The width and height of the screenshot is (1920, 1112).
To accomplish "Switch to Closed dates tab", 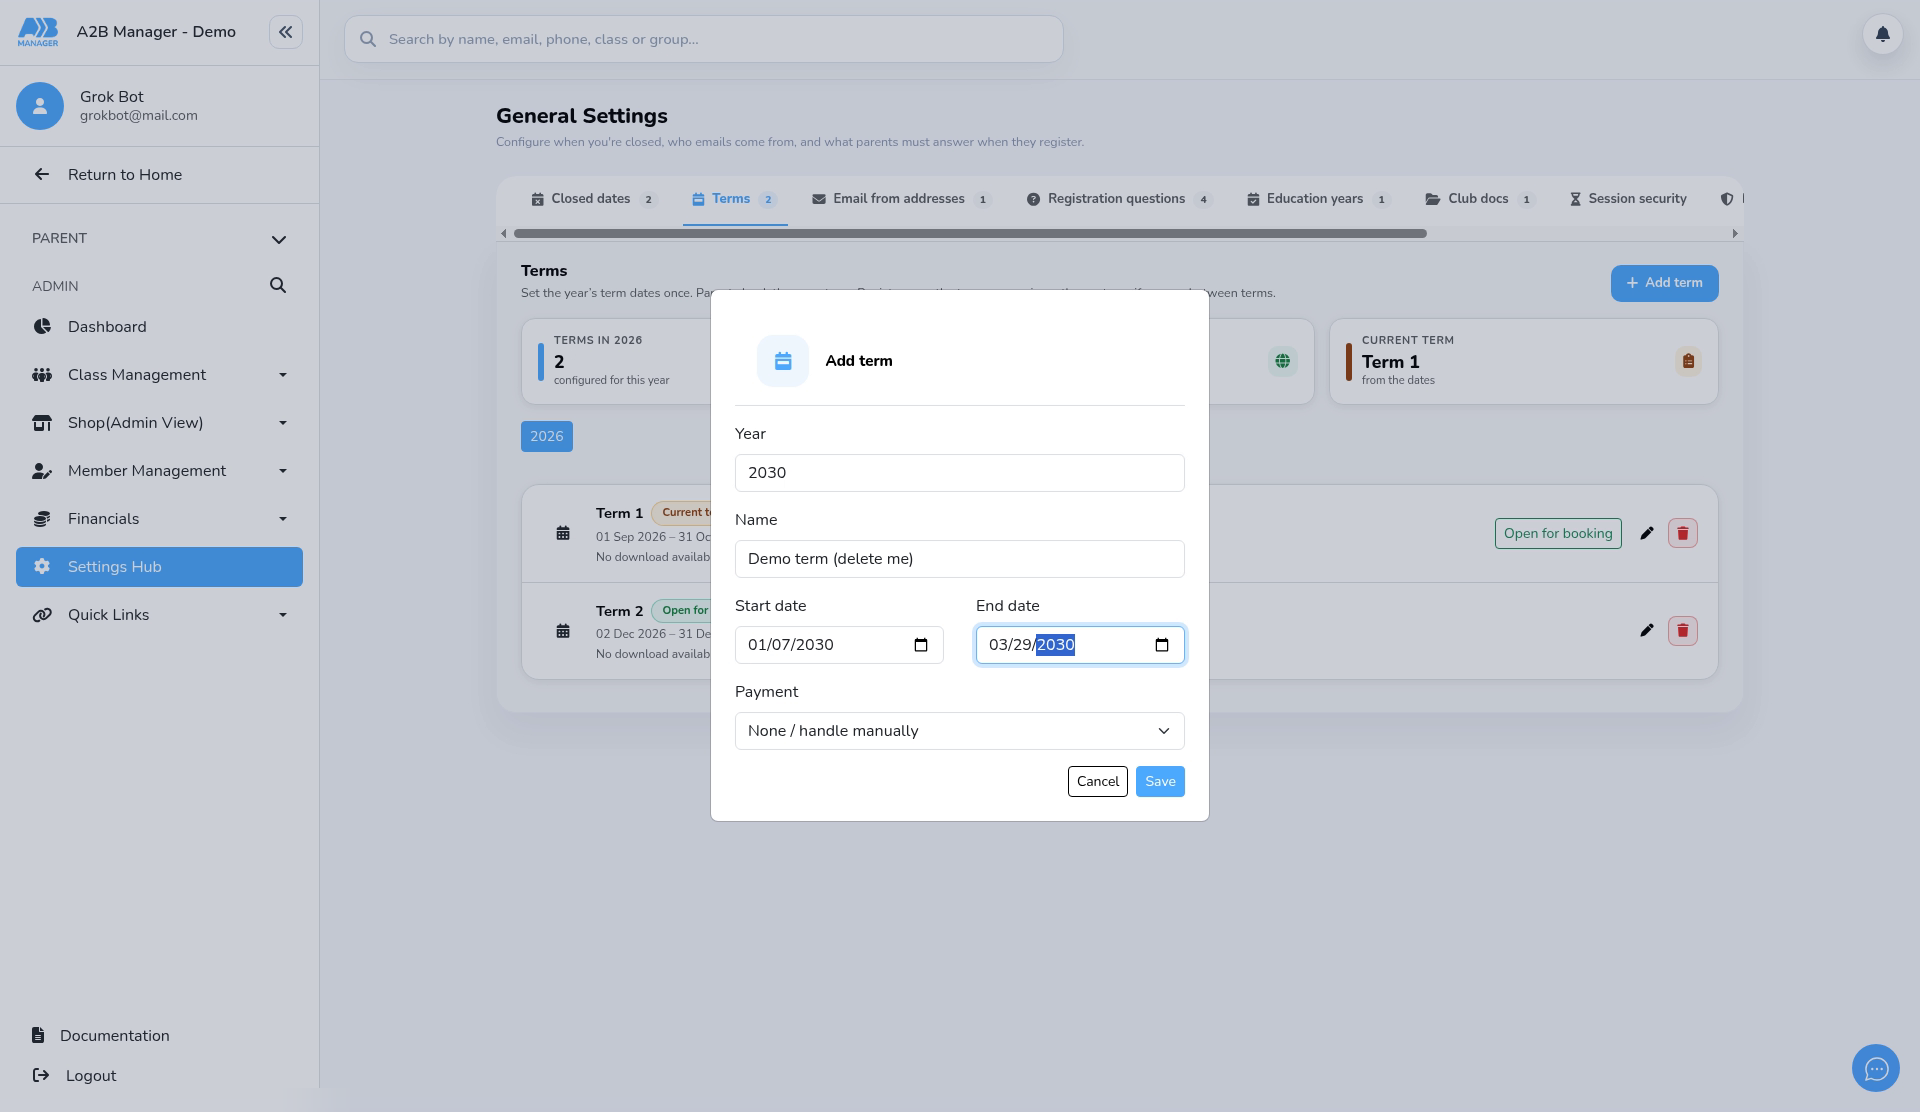I will (594, 199).
